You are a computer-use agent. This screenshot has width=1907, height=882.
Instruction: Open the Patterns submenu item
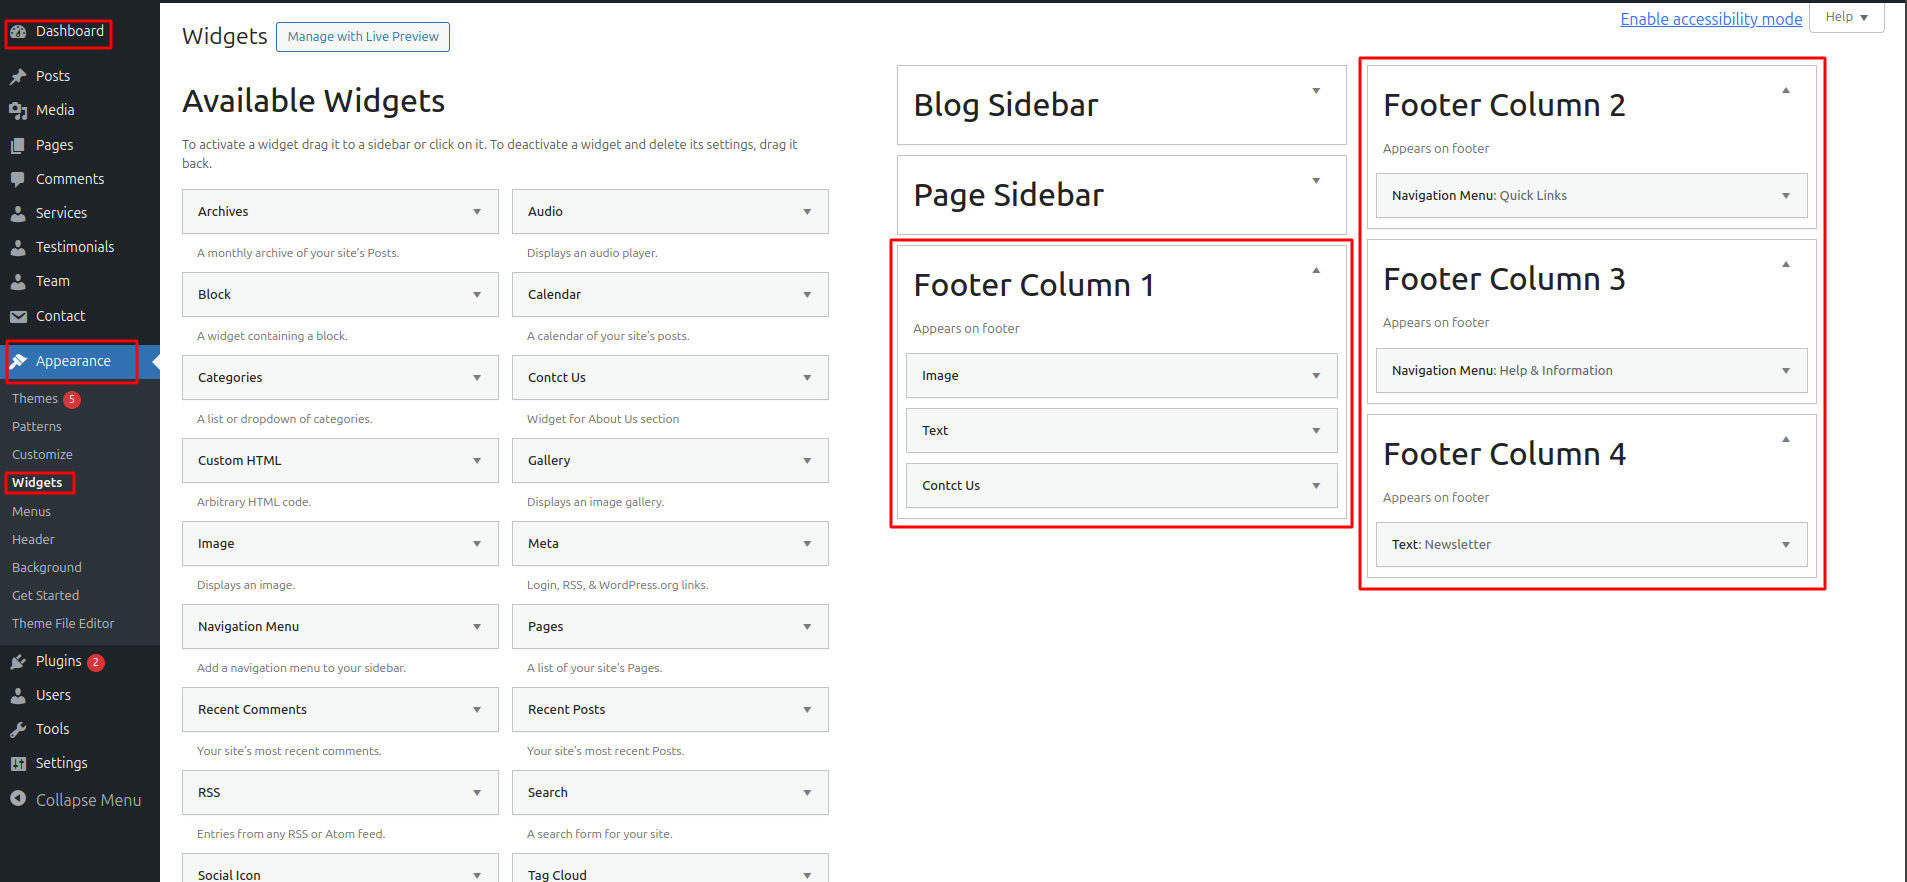(x=37, y=426)
